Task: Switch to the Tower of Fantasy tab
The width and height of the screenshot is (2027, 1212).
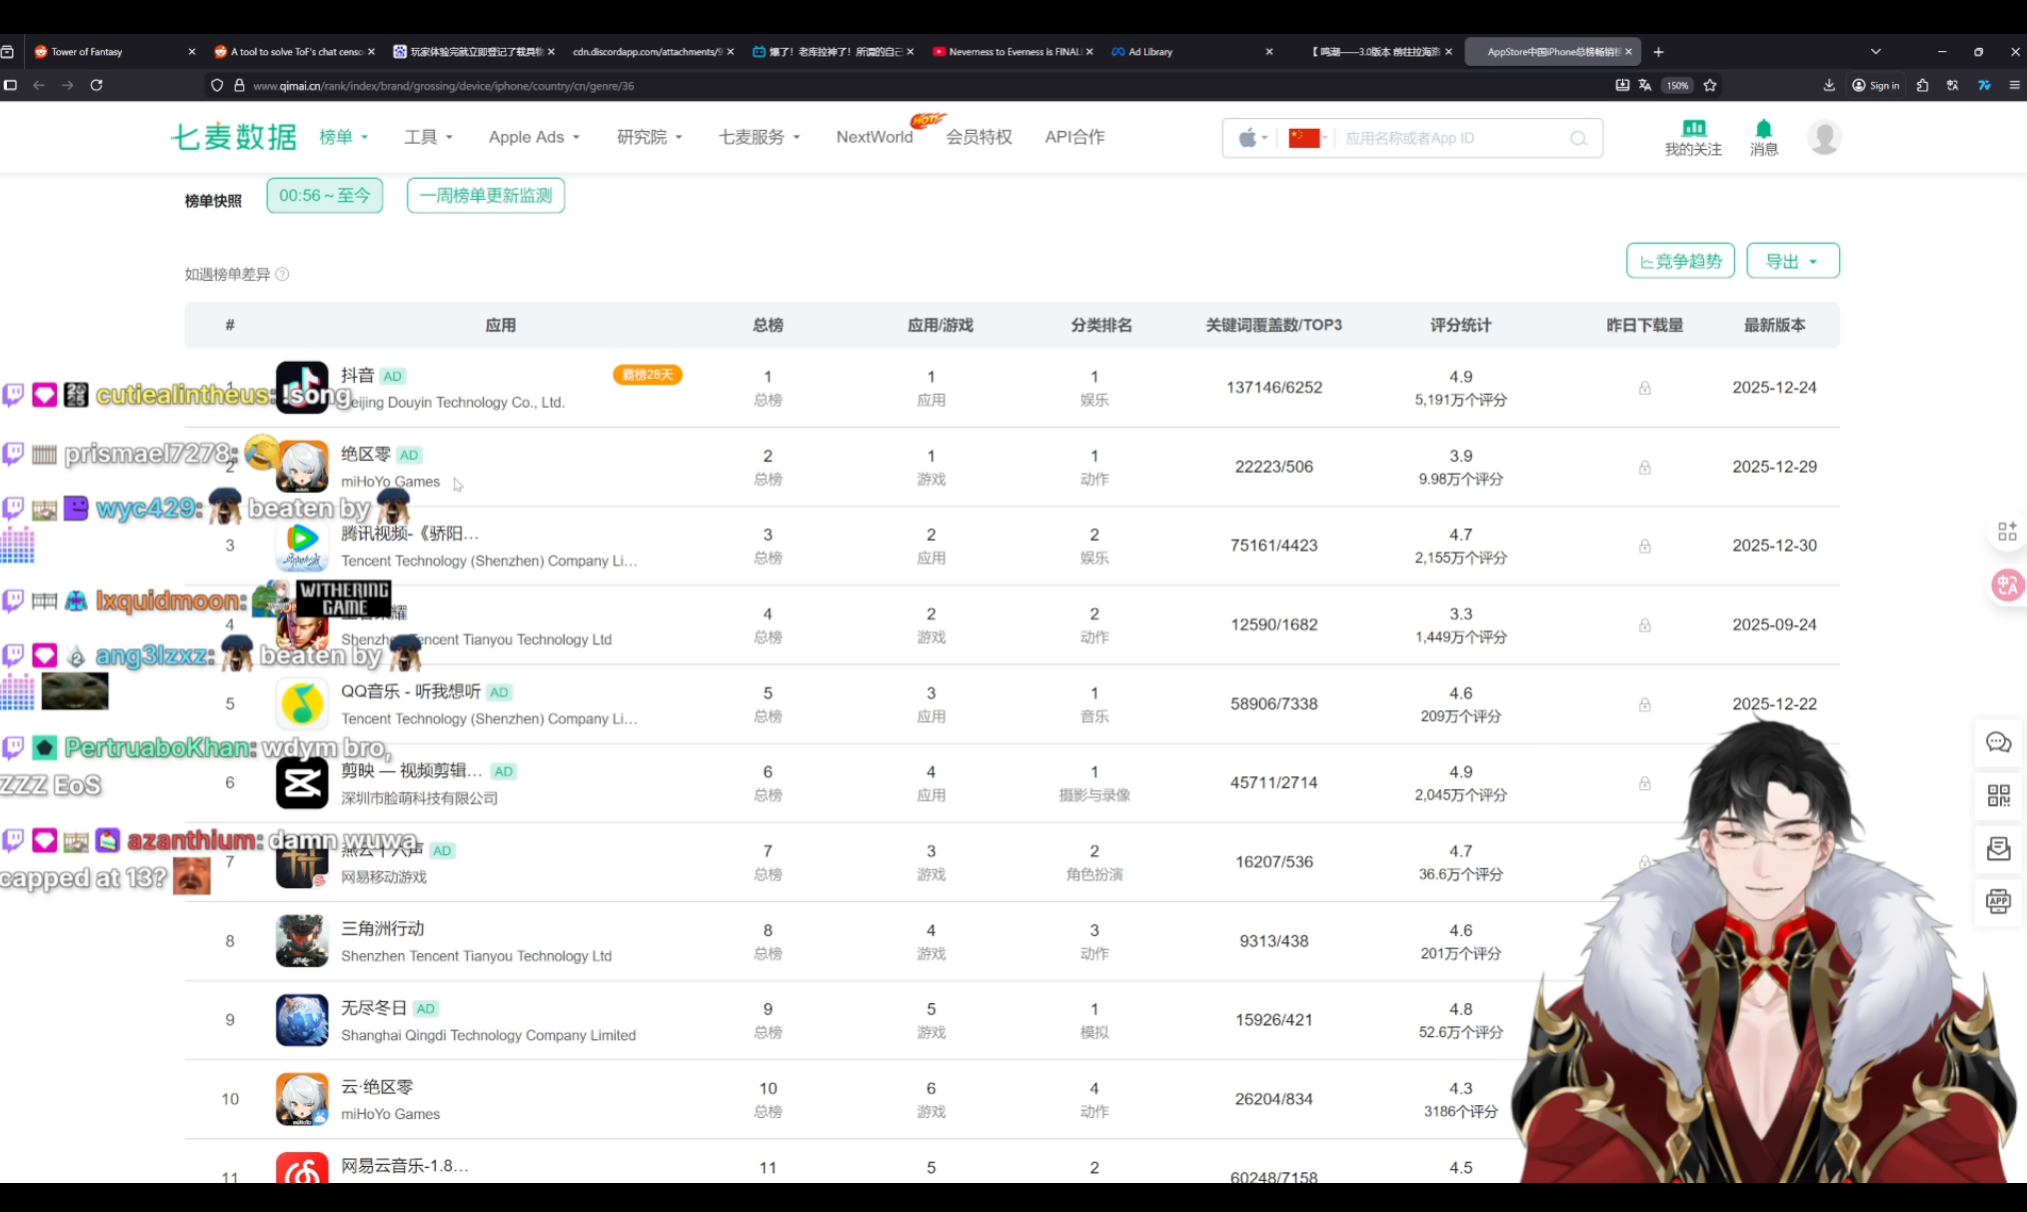Action: pyautogui.click(x=87, y=51)
